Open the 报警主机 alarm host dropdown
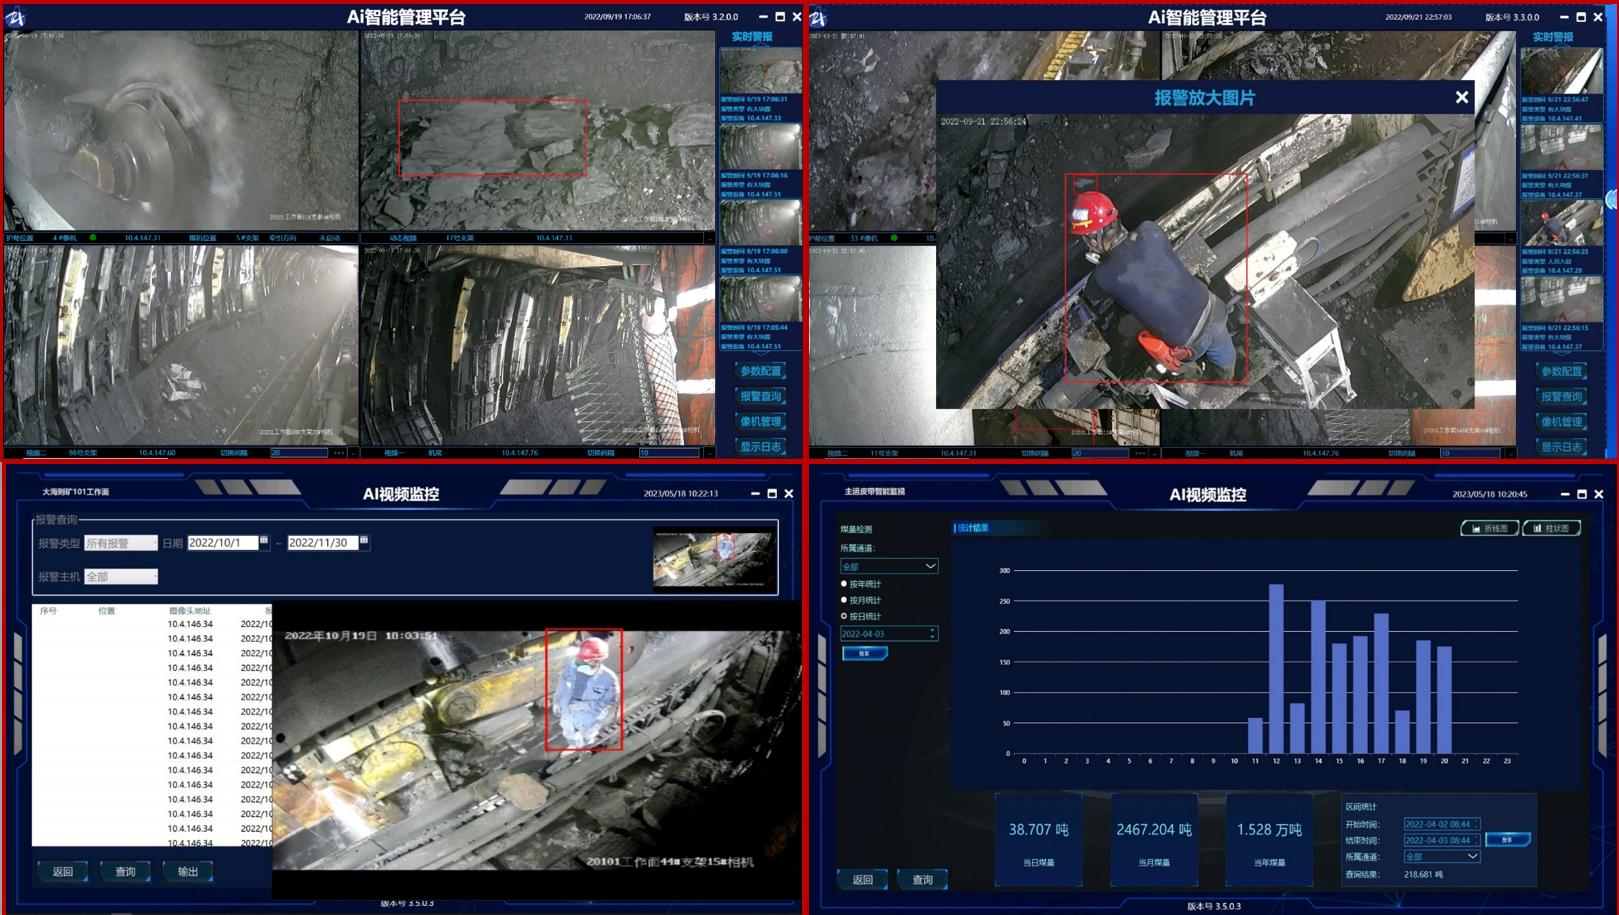The width and height of the screenshot is (1619, 915). point(121,576)
